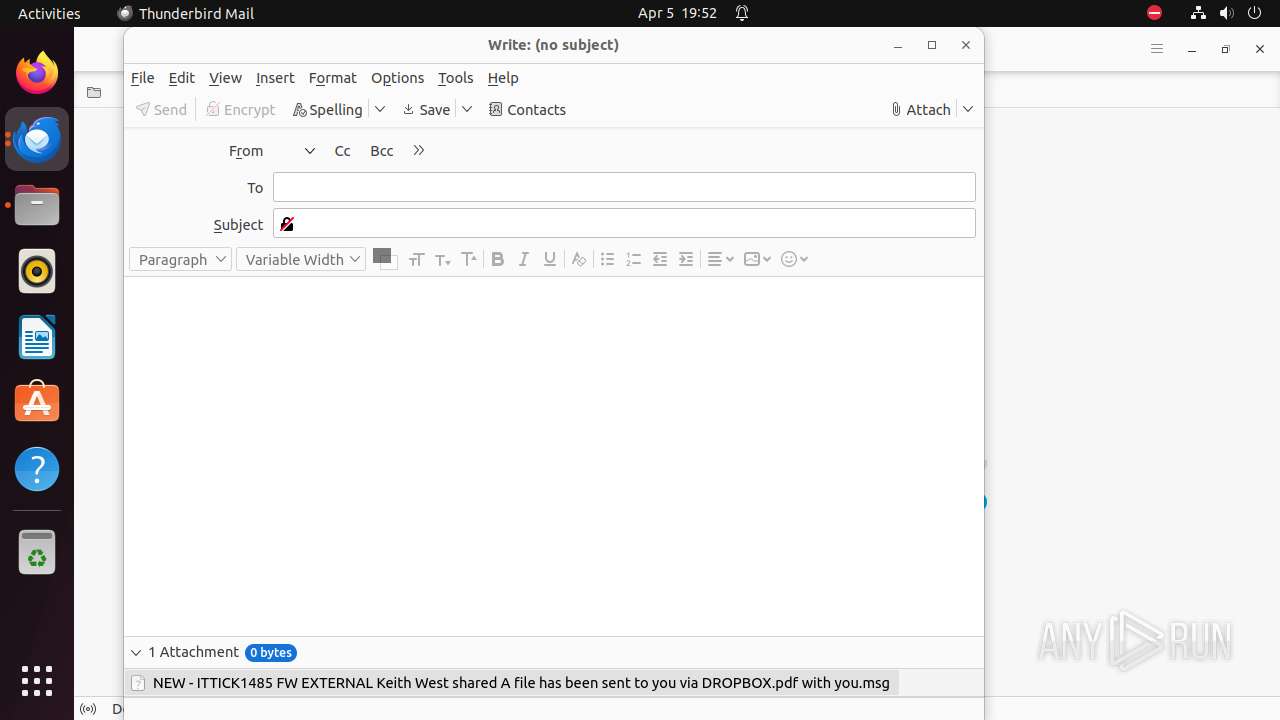This screenshot has width=1280, height=720.
Task: Run the Spelling check
Action: click(328, 109)
